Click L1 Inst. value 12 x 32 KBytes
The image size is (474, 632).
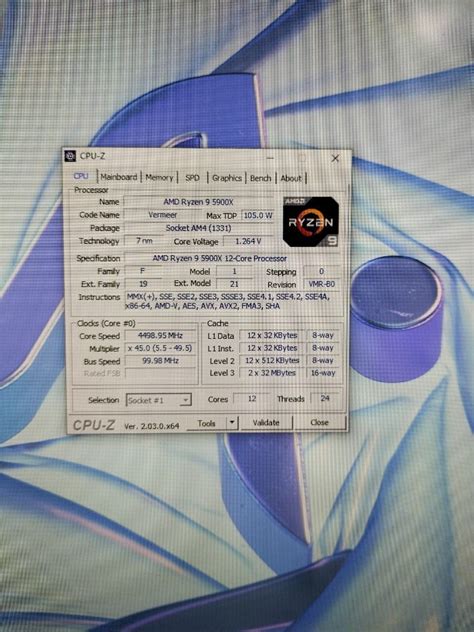(272, 348)
